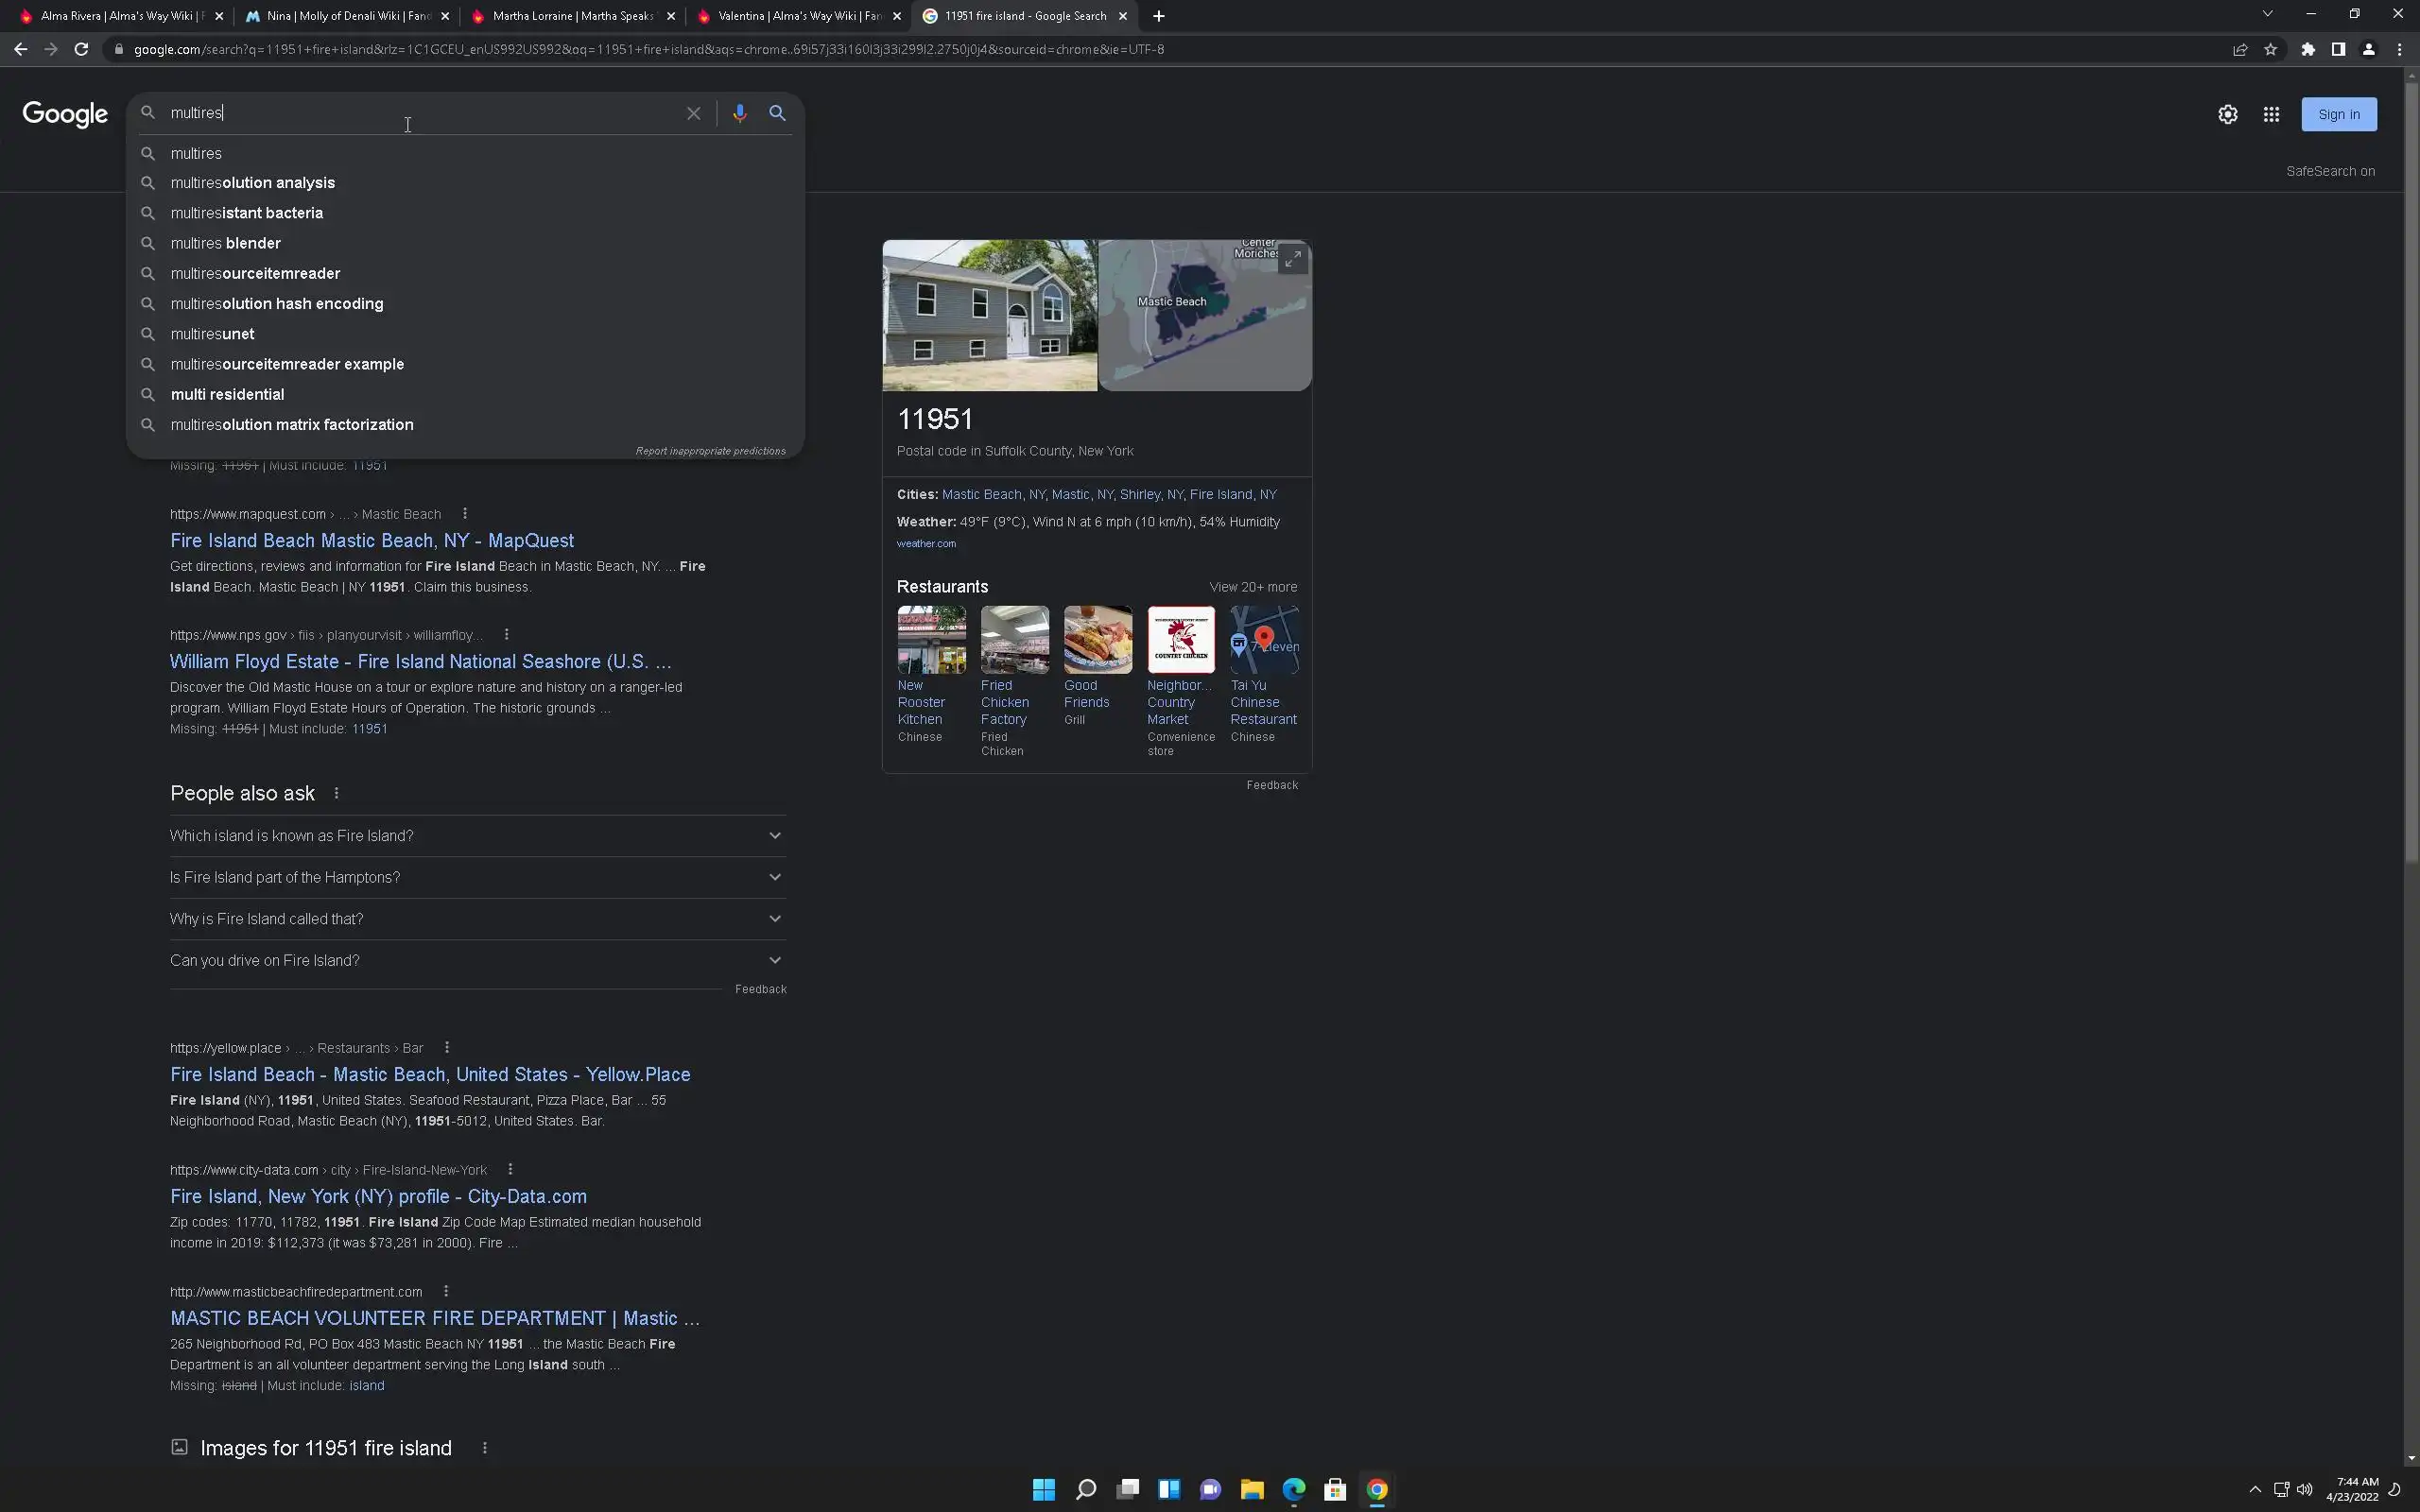Viewport: 2420px width, 1512px height.
Task: Open Microsoft Edge from the taskbar
Action: click(1293, 1489)
